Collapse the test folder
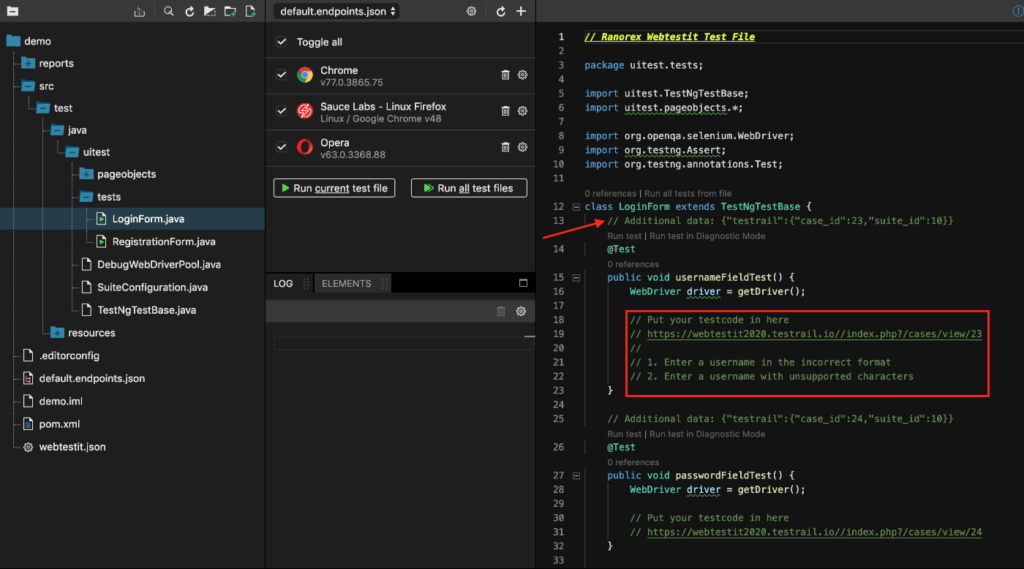 pyautogui.click(x=42, y=108)
